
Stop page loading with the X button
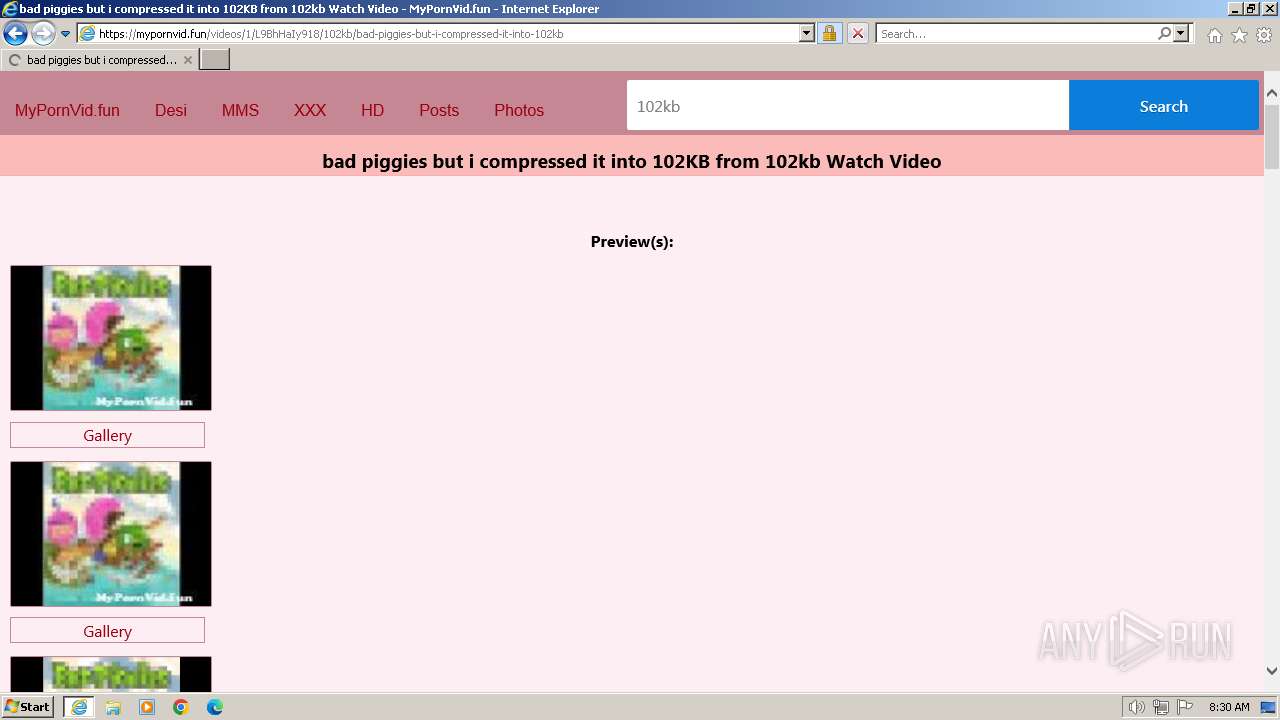[x=857, y=34]
